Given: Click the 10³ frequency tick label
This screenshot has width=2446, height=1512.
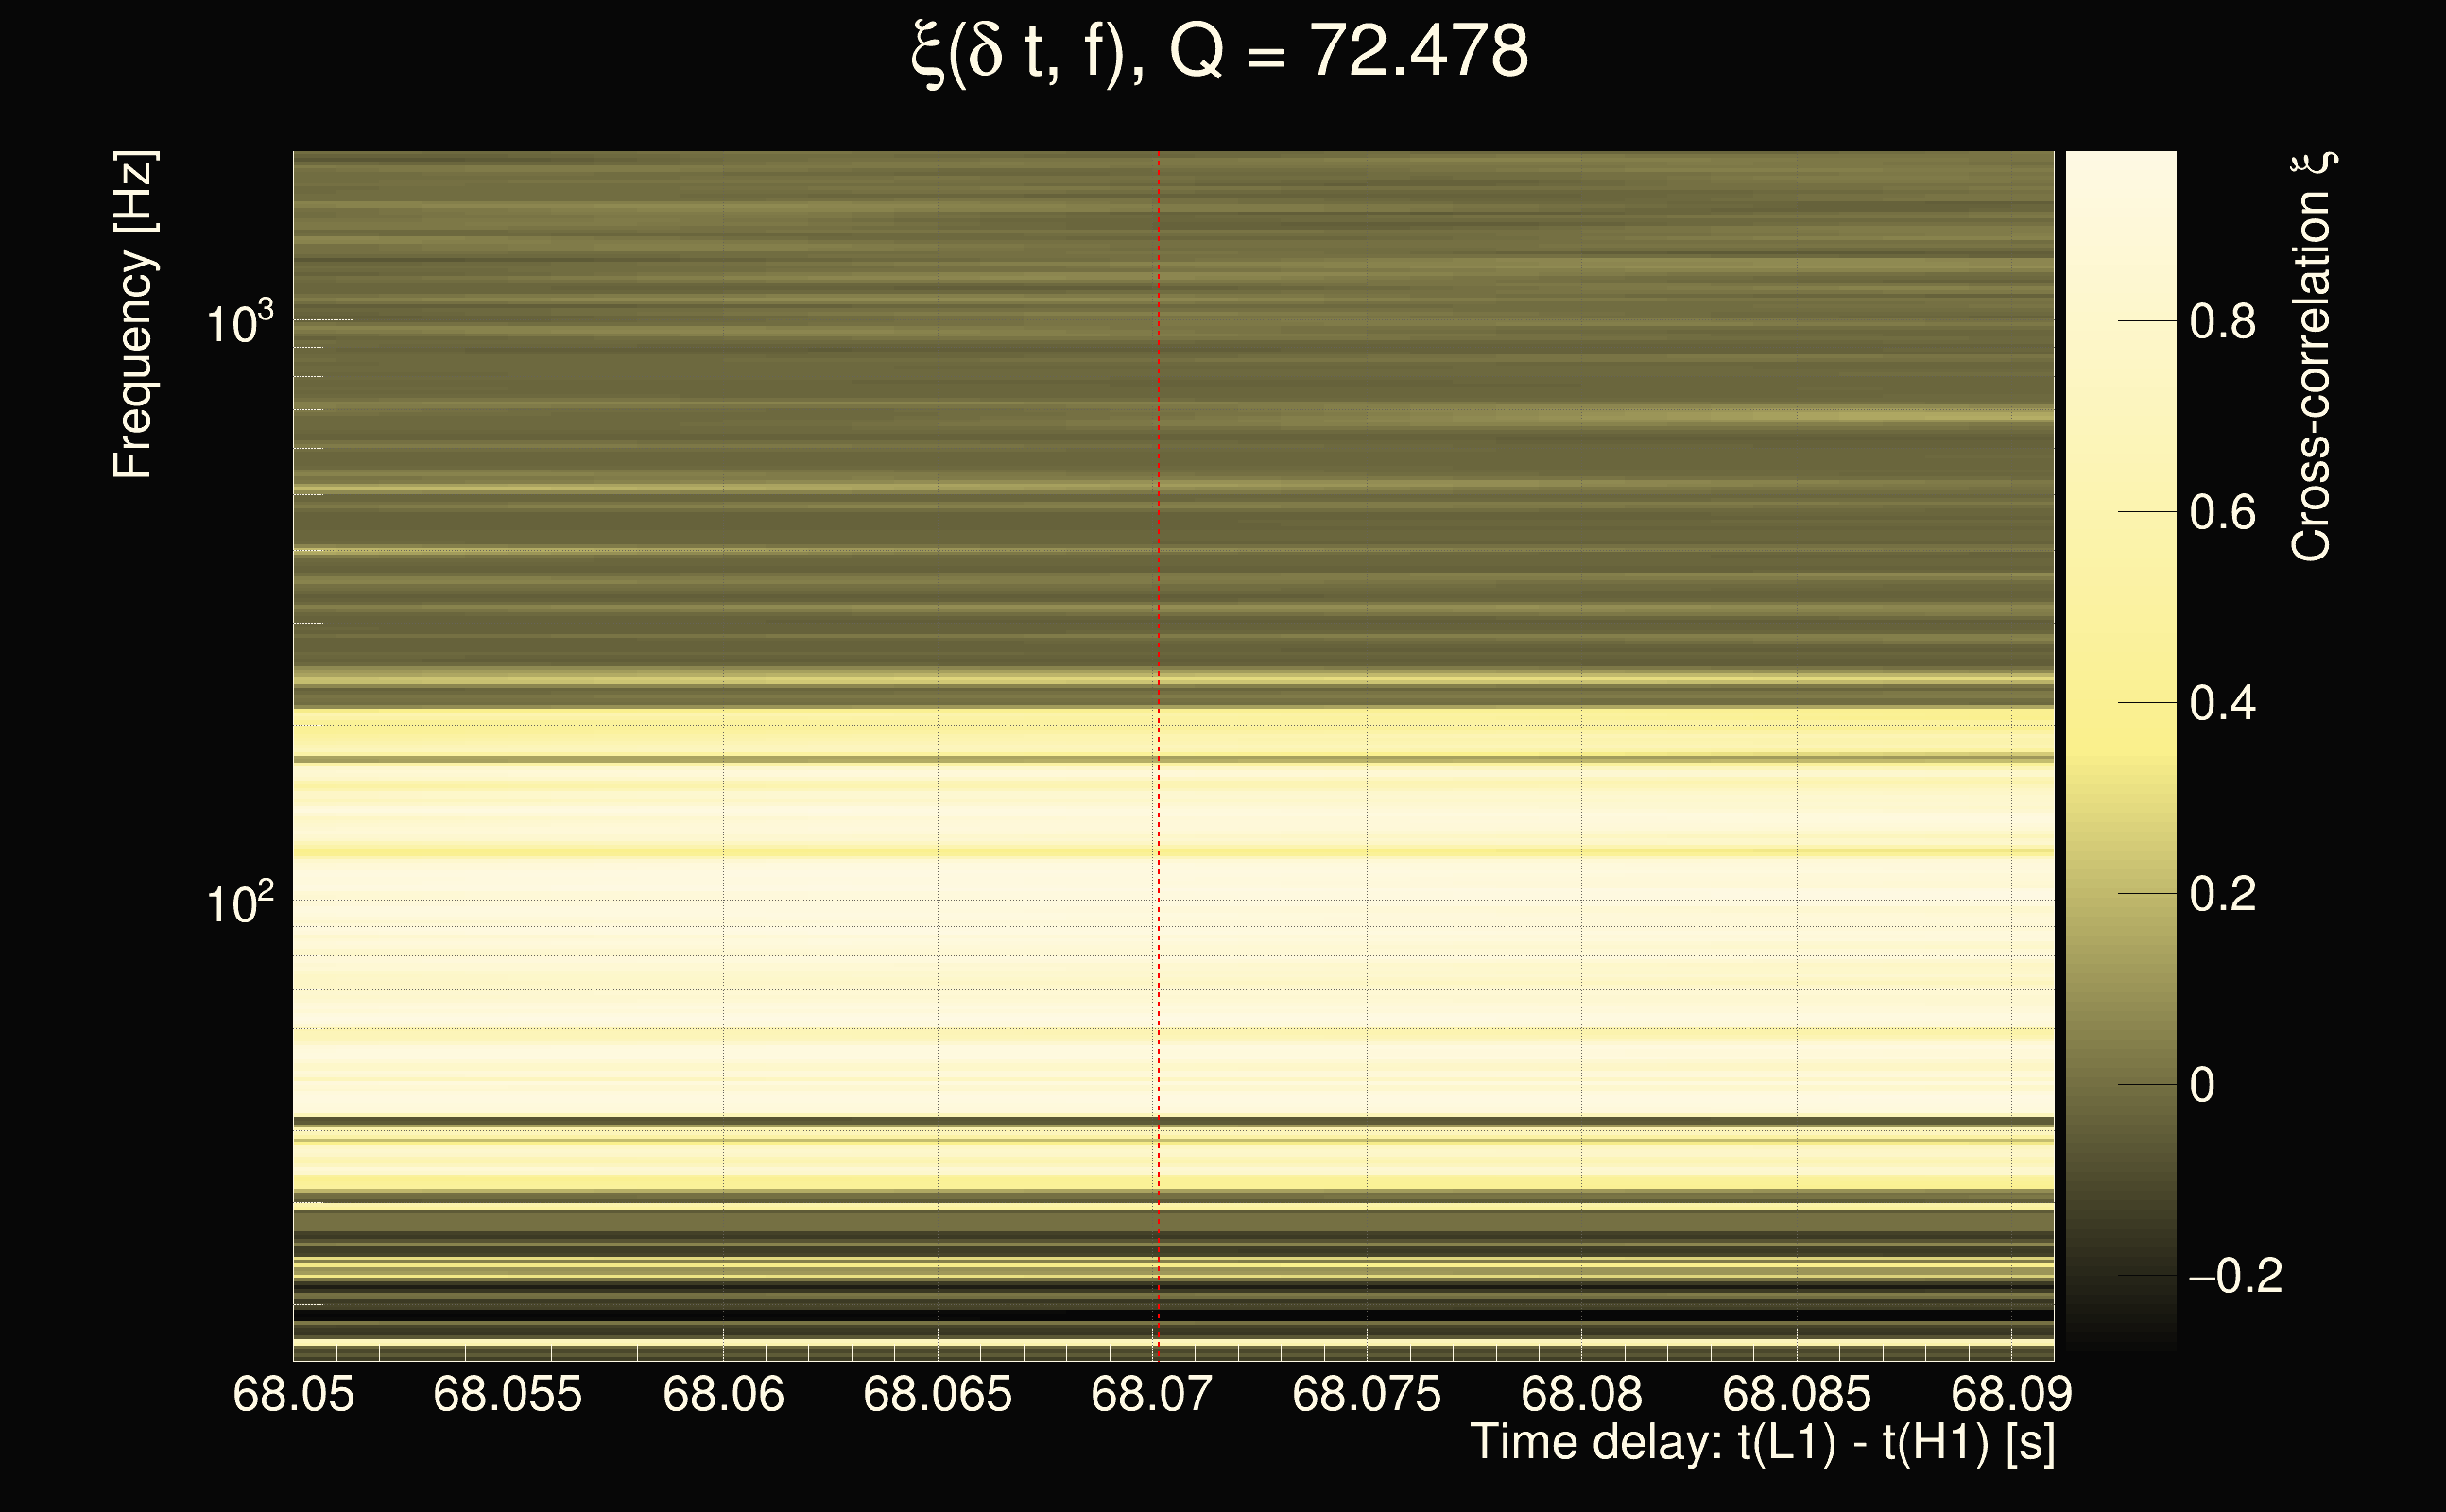Looking at the screenshot, I should (238, 323).
